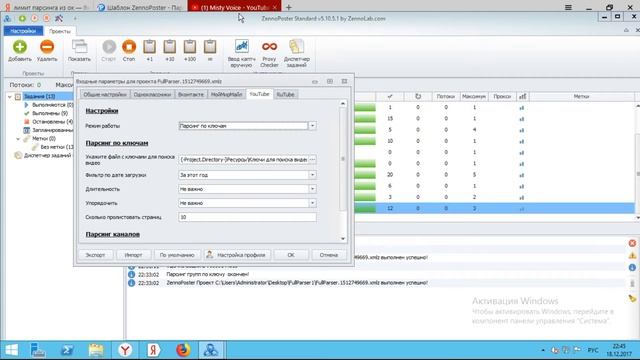Click statistics column header icon
This screenshot has height=360, width=640.
522,96
